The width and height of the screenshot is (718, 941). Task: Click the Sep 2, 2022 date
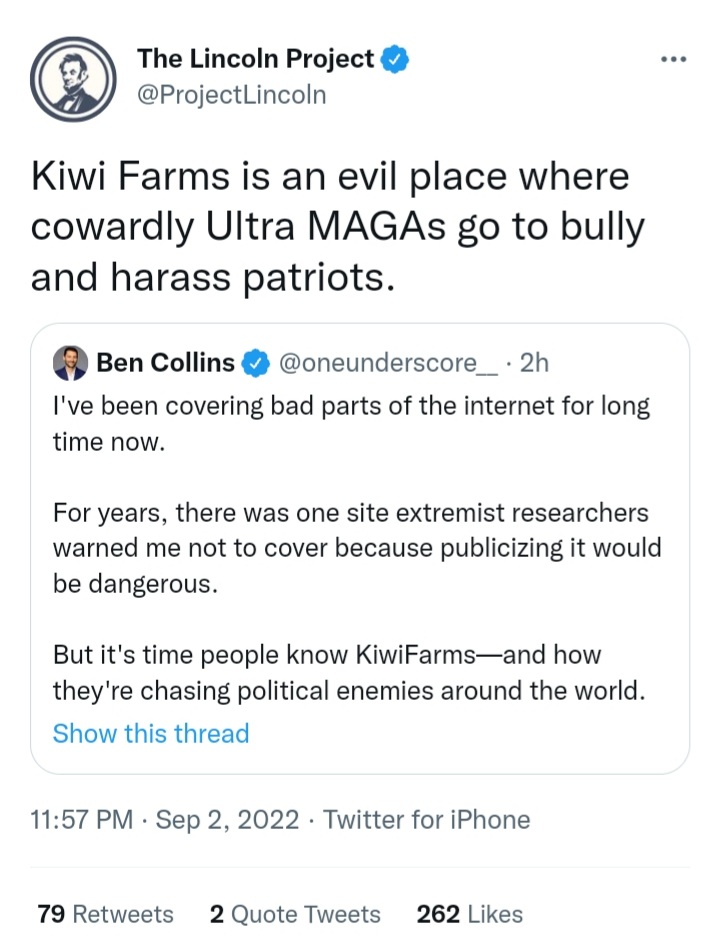228,820
